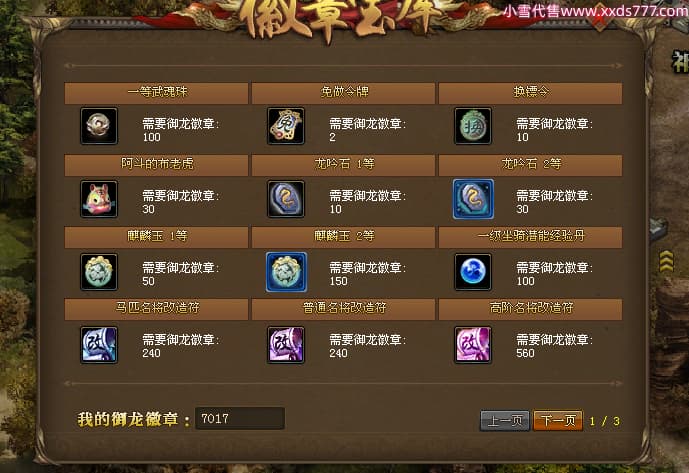
Task: Select the 龙吟石 1等 stone icon
Action: (286, 199)
